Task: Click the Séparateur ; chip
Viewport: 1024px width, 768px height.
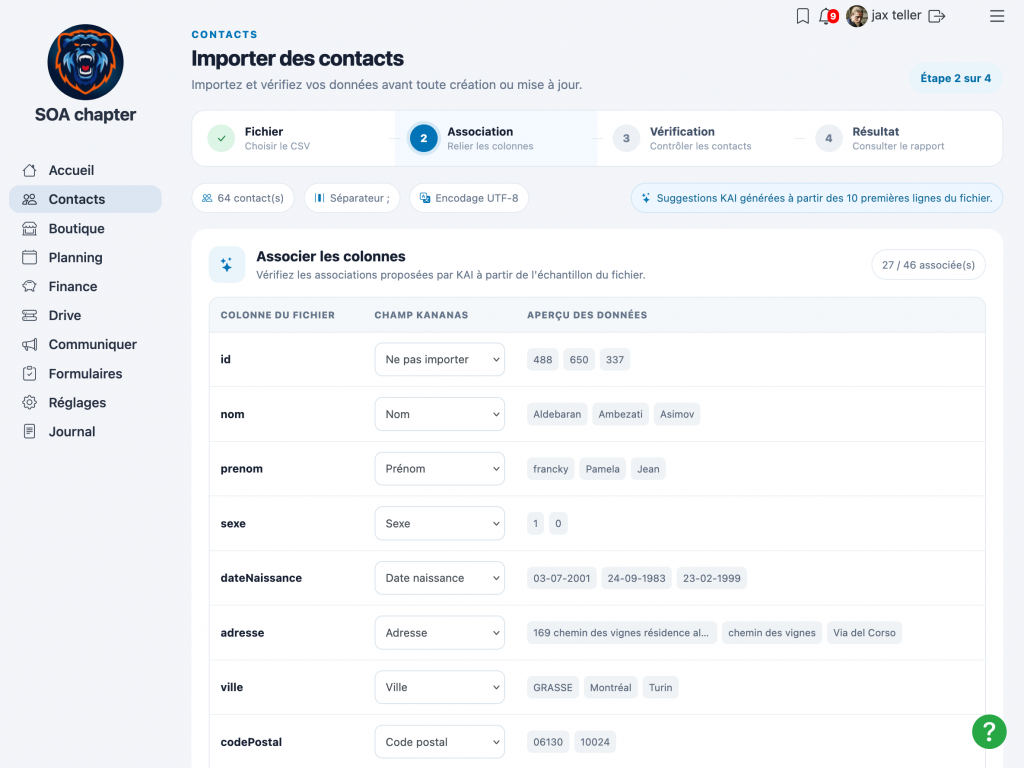Action: pos(352,198)
